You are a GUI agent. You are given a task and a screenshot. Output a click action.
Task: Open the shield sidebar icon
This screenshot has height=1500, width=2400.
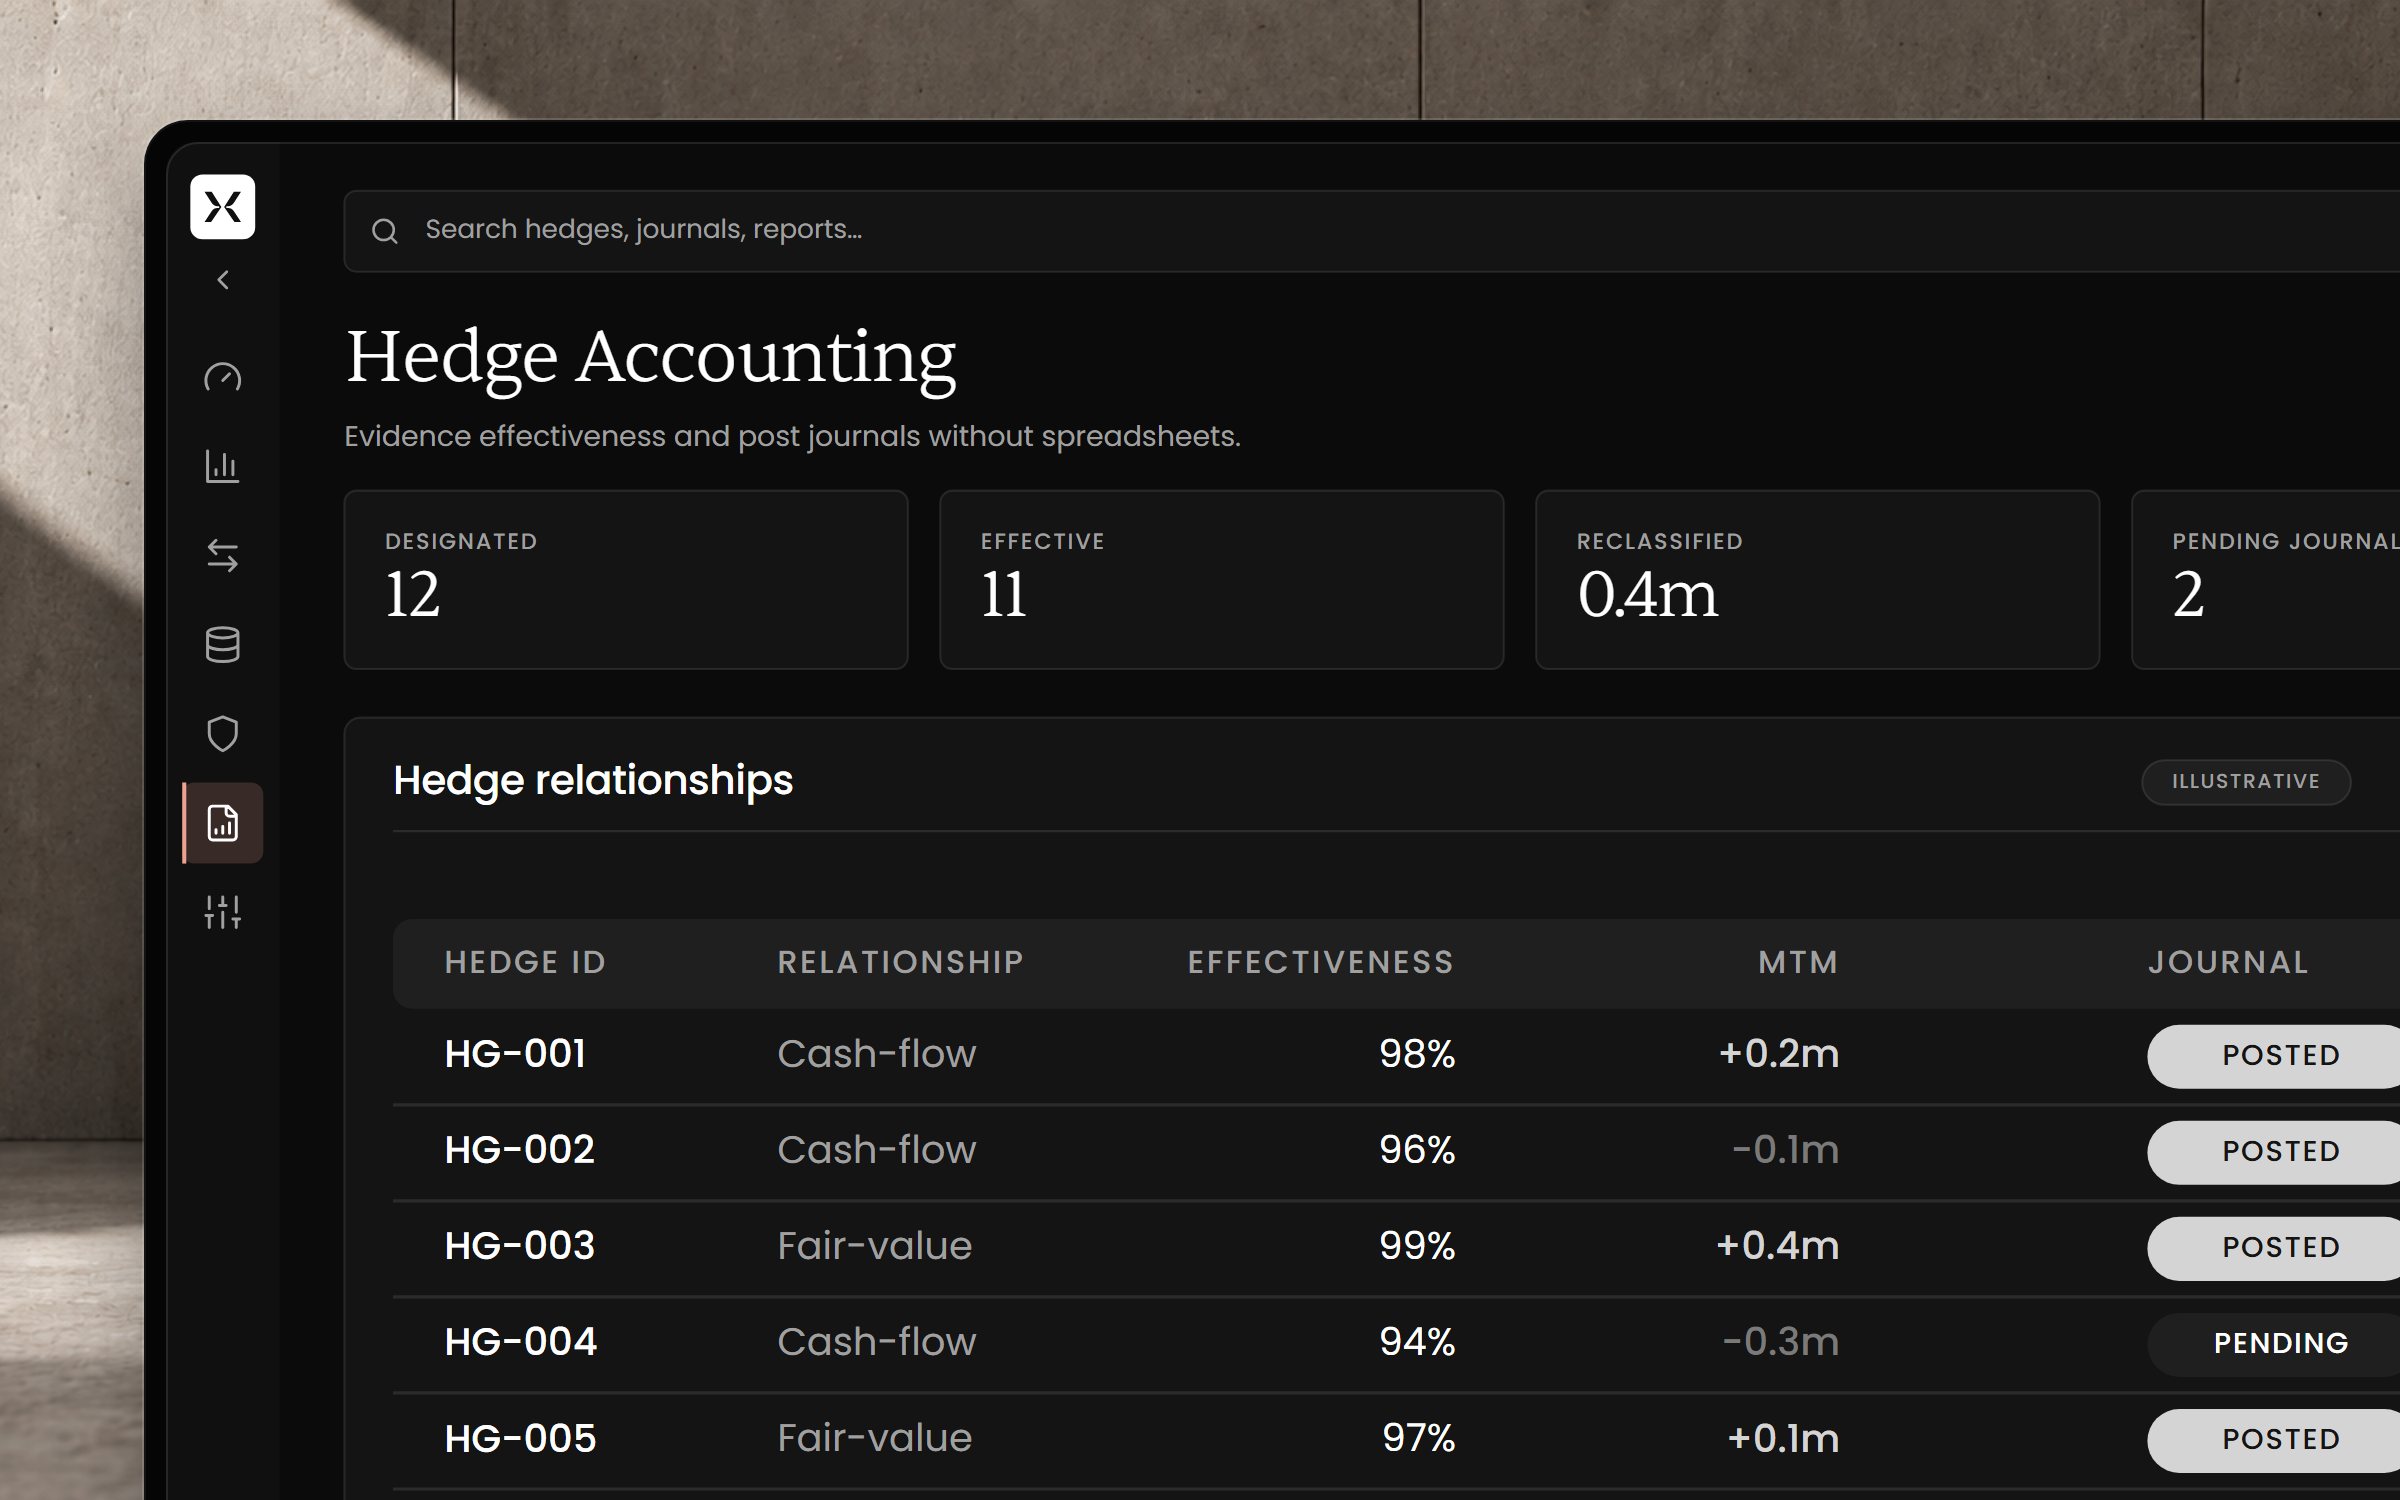tap(222, 734)
